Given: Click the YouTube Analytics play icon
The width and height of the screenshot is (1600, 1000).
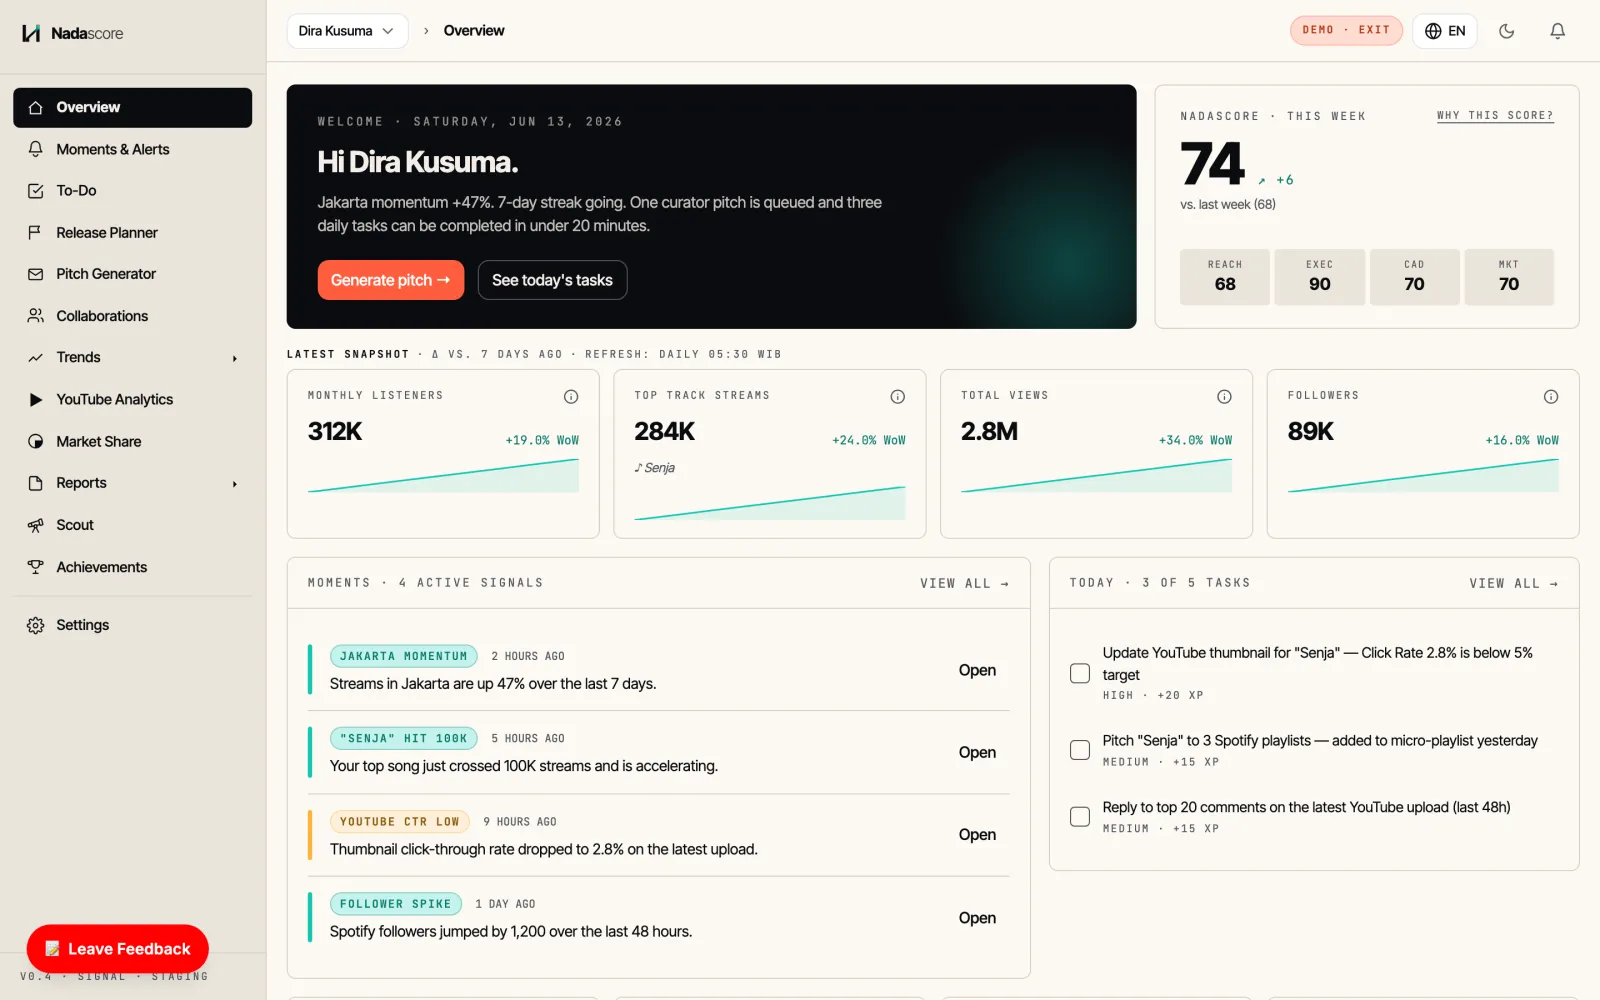Looking at the screenshot, I should 36,399.
